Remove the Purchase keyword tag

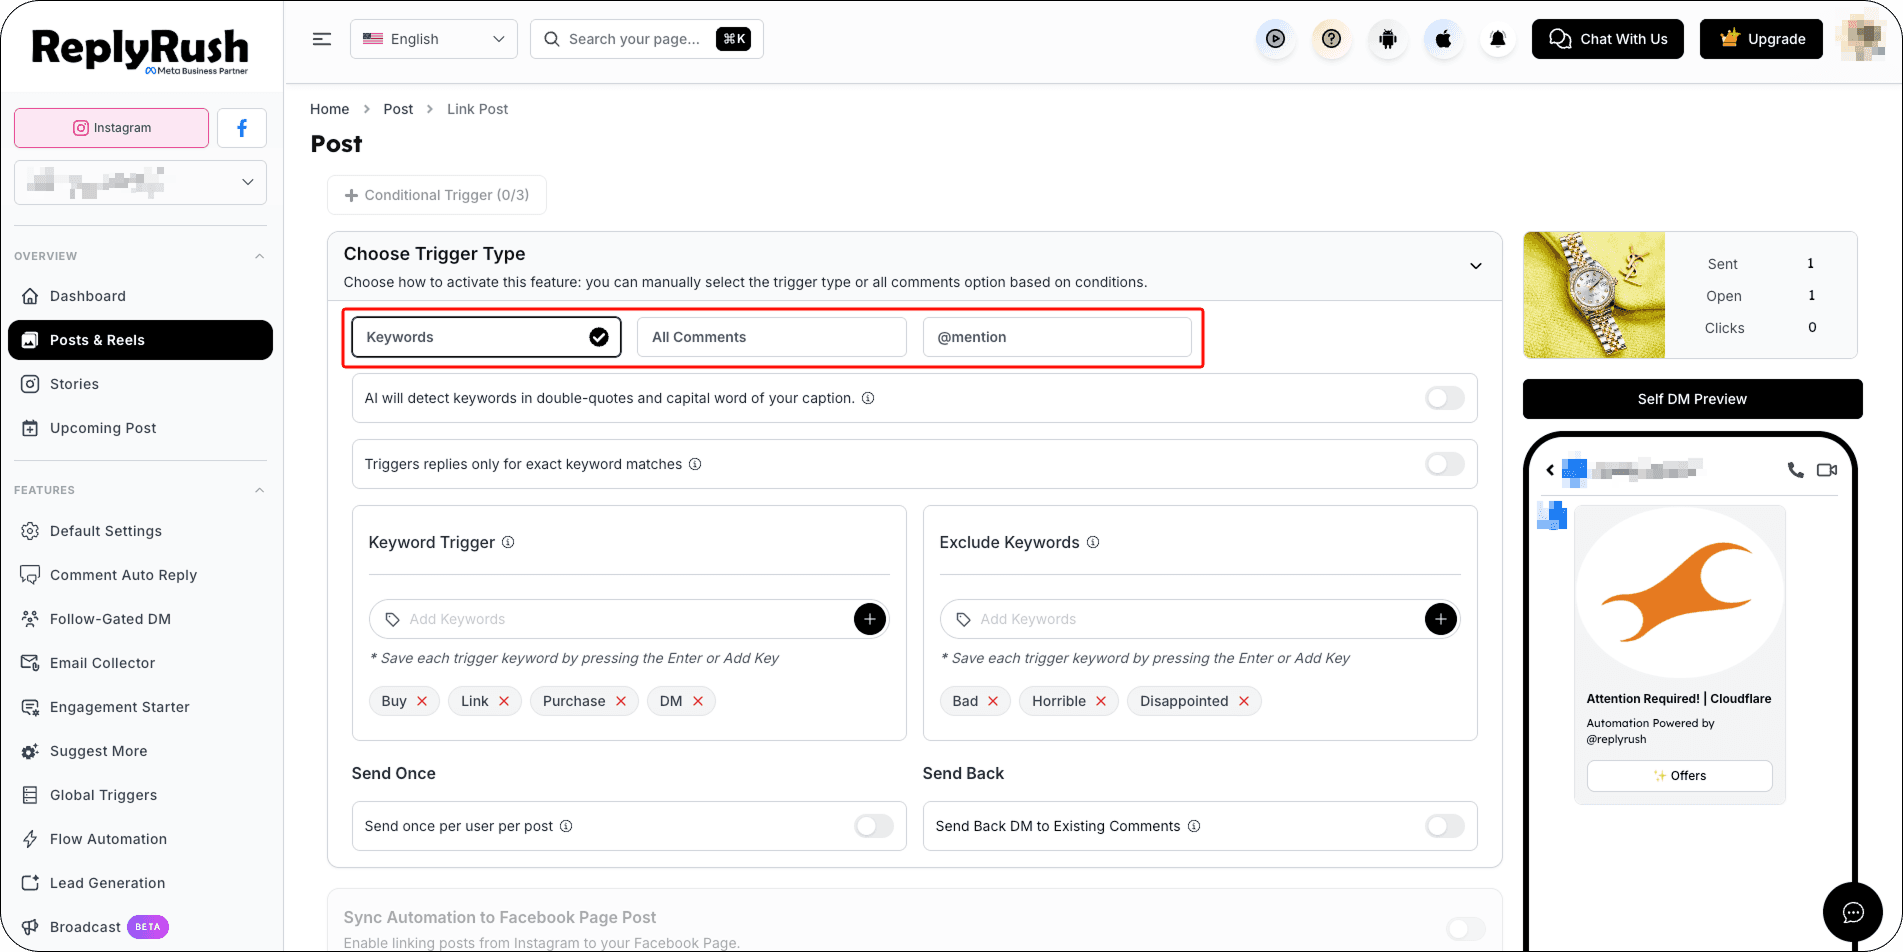click(x=621, y=701)
